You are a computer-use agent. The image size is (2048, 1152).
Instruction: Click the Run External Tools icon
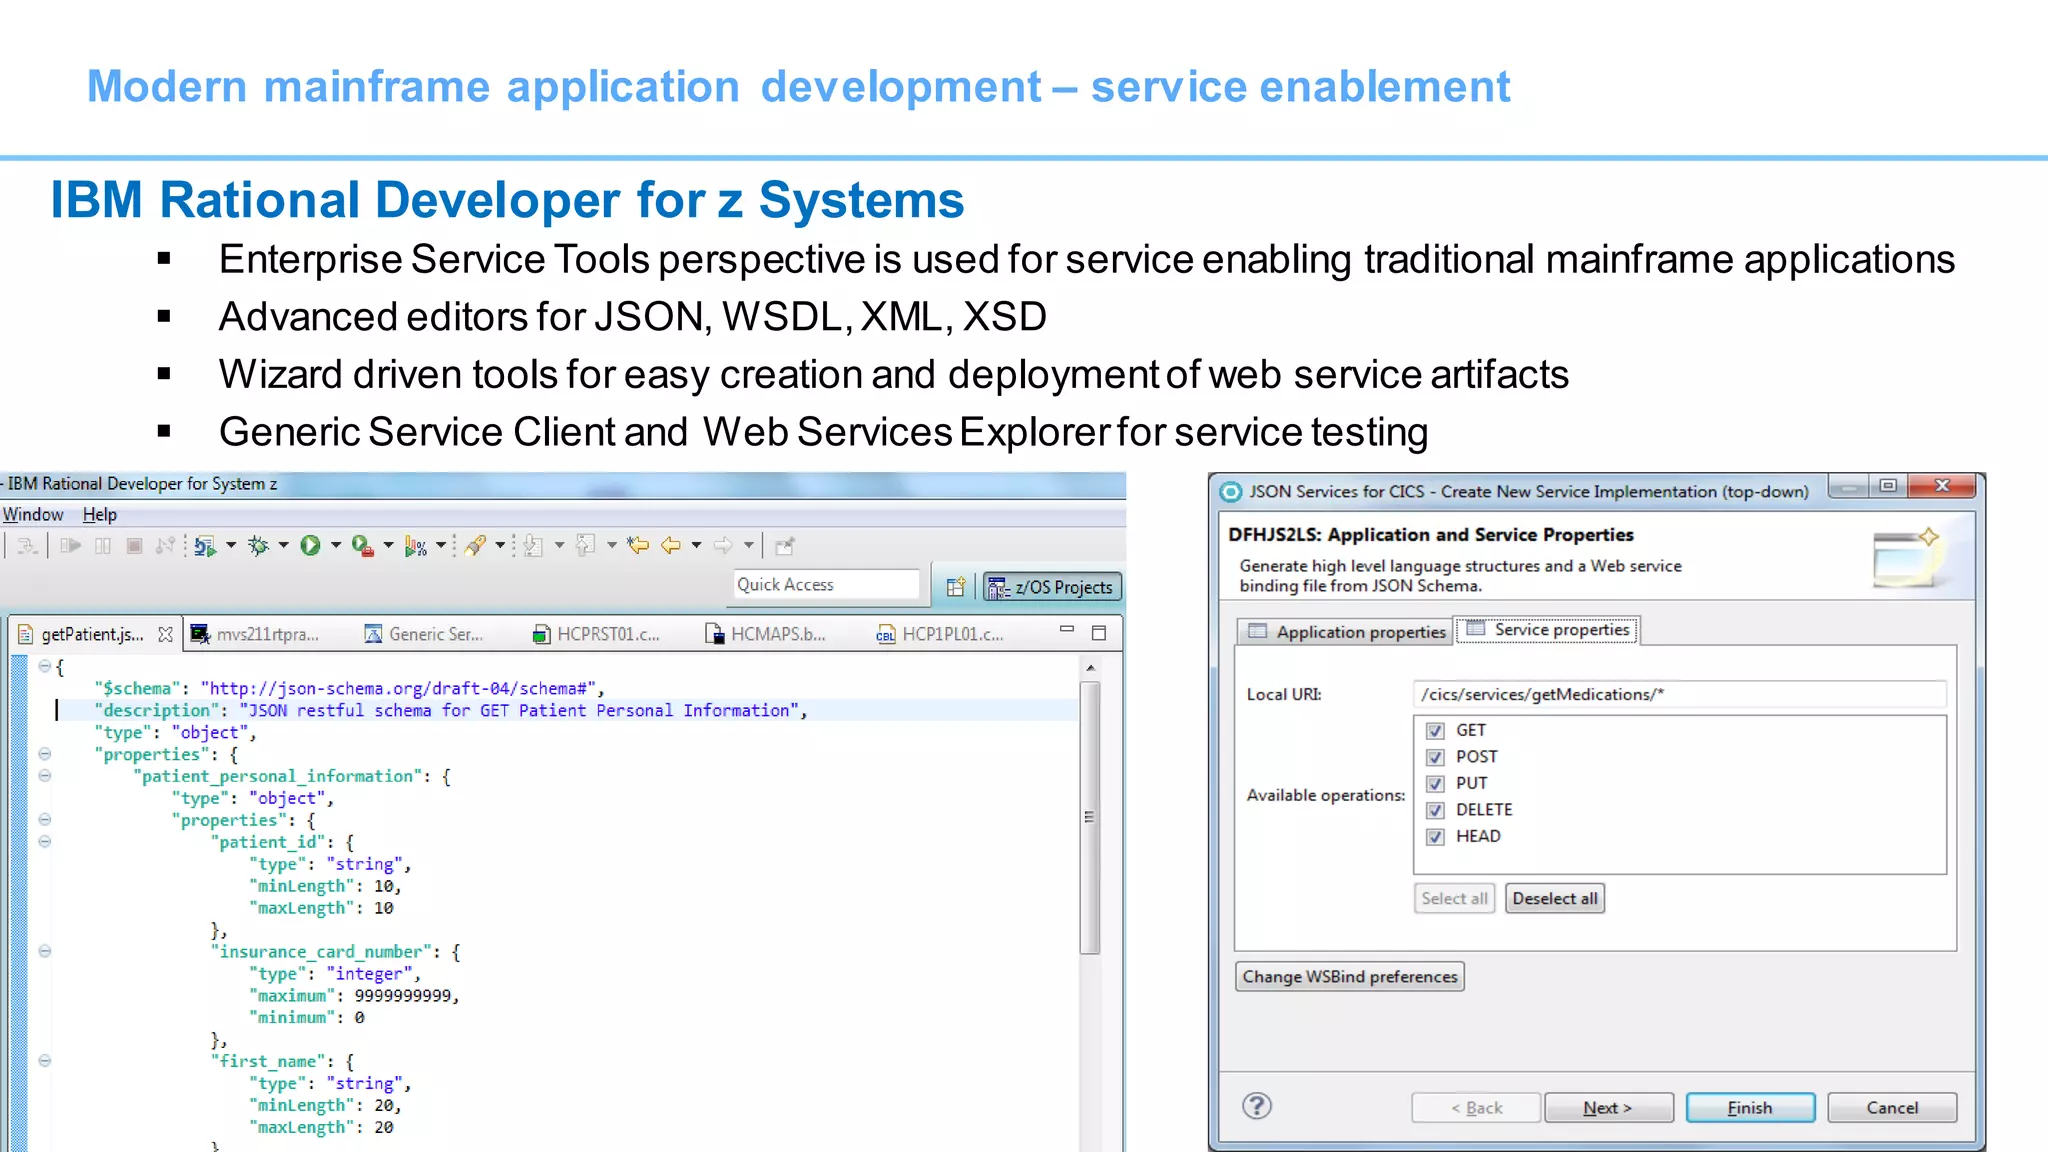(362, 546)
